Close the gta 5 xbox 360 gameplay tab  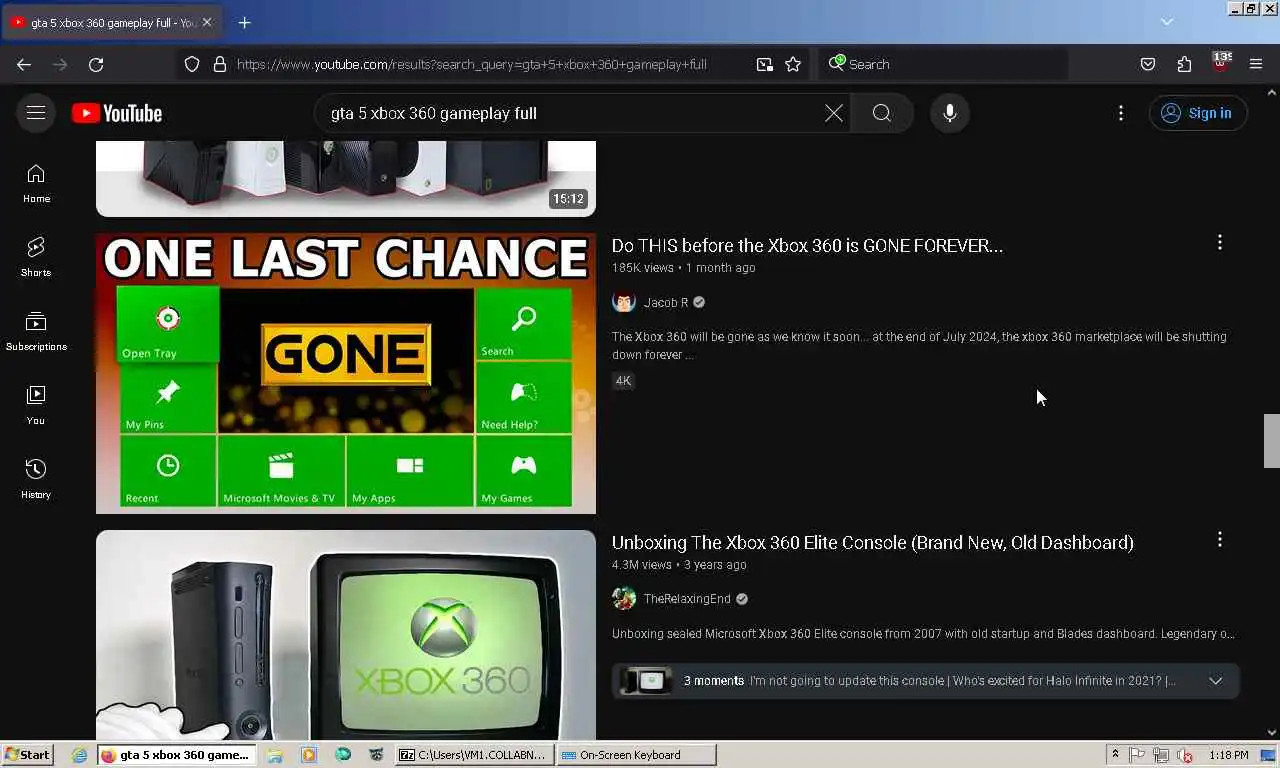pyautogui.click(x=207, y=22)
